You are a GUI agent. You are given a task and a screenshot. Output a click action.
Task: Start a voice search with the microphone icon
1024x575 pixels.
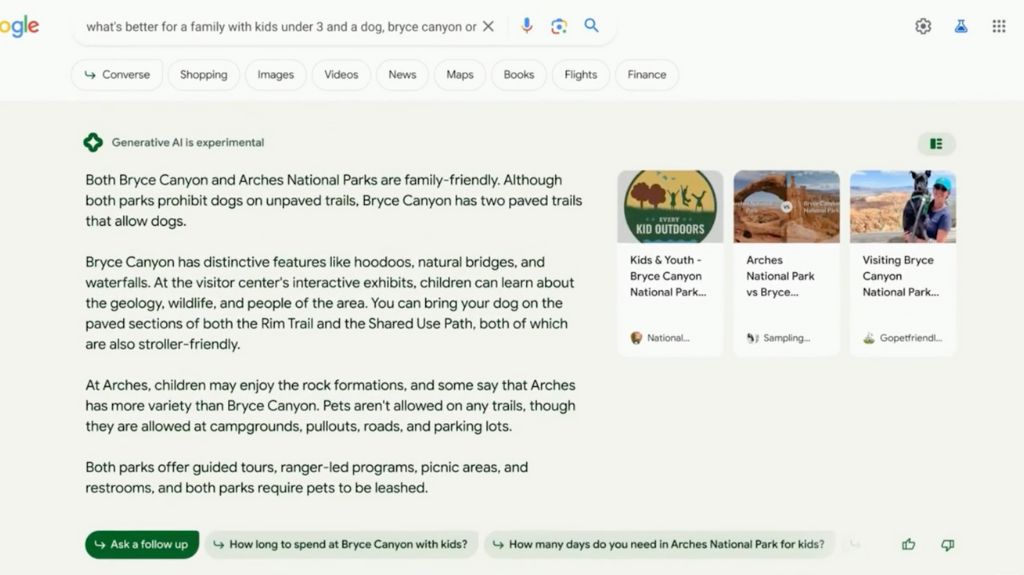526,26
